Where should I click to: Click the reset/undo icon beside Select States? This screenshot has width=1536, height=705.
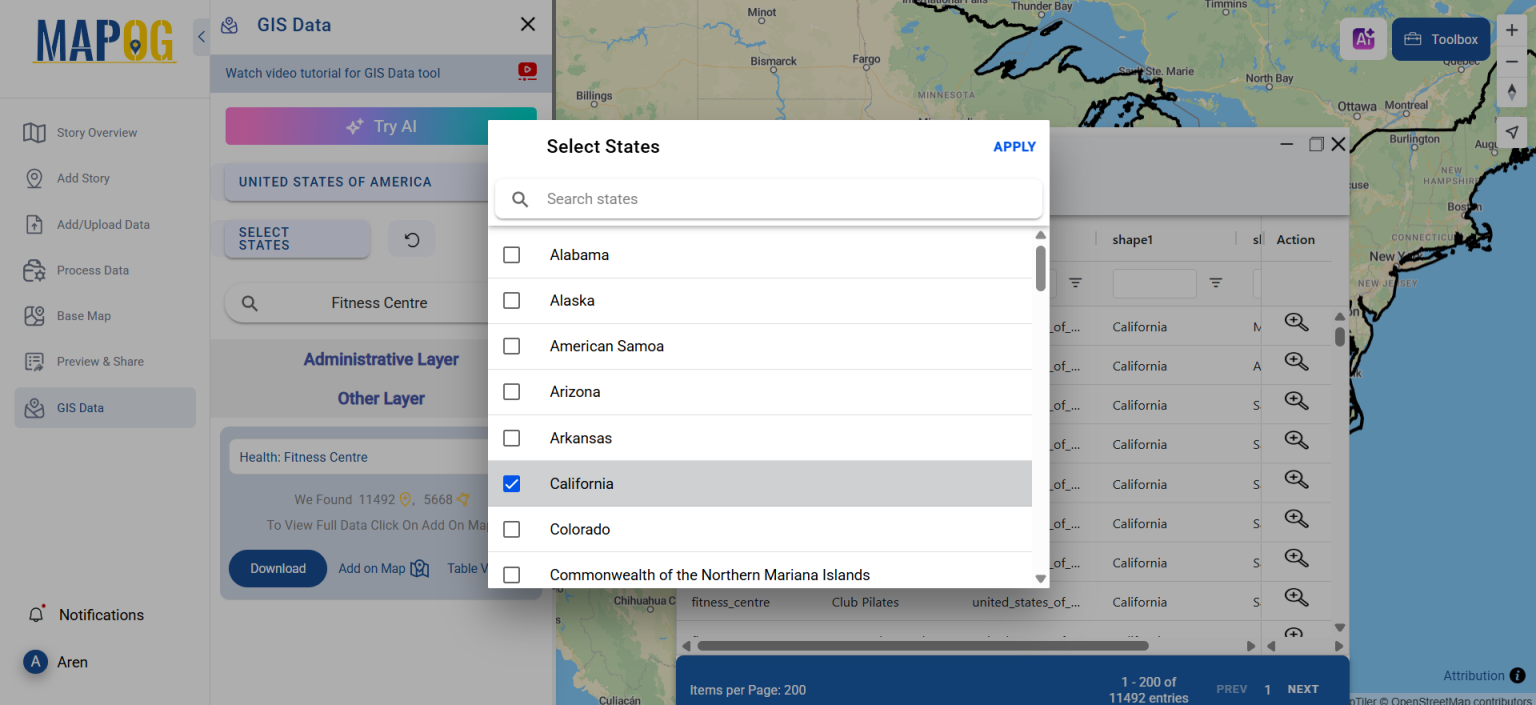[411, 239]
